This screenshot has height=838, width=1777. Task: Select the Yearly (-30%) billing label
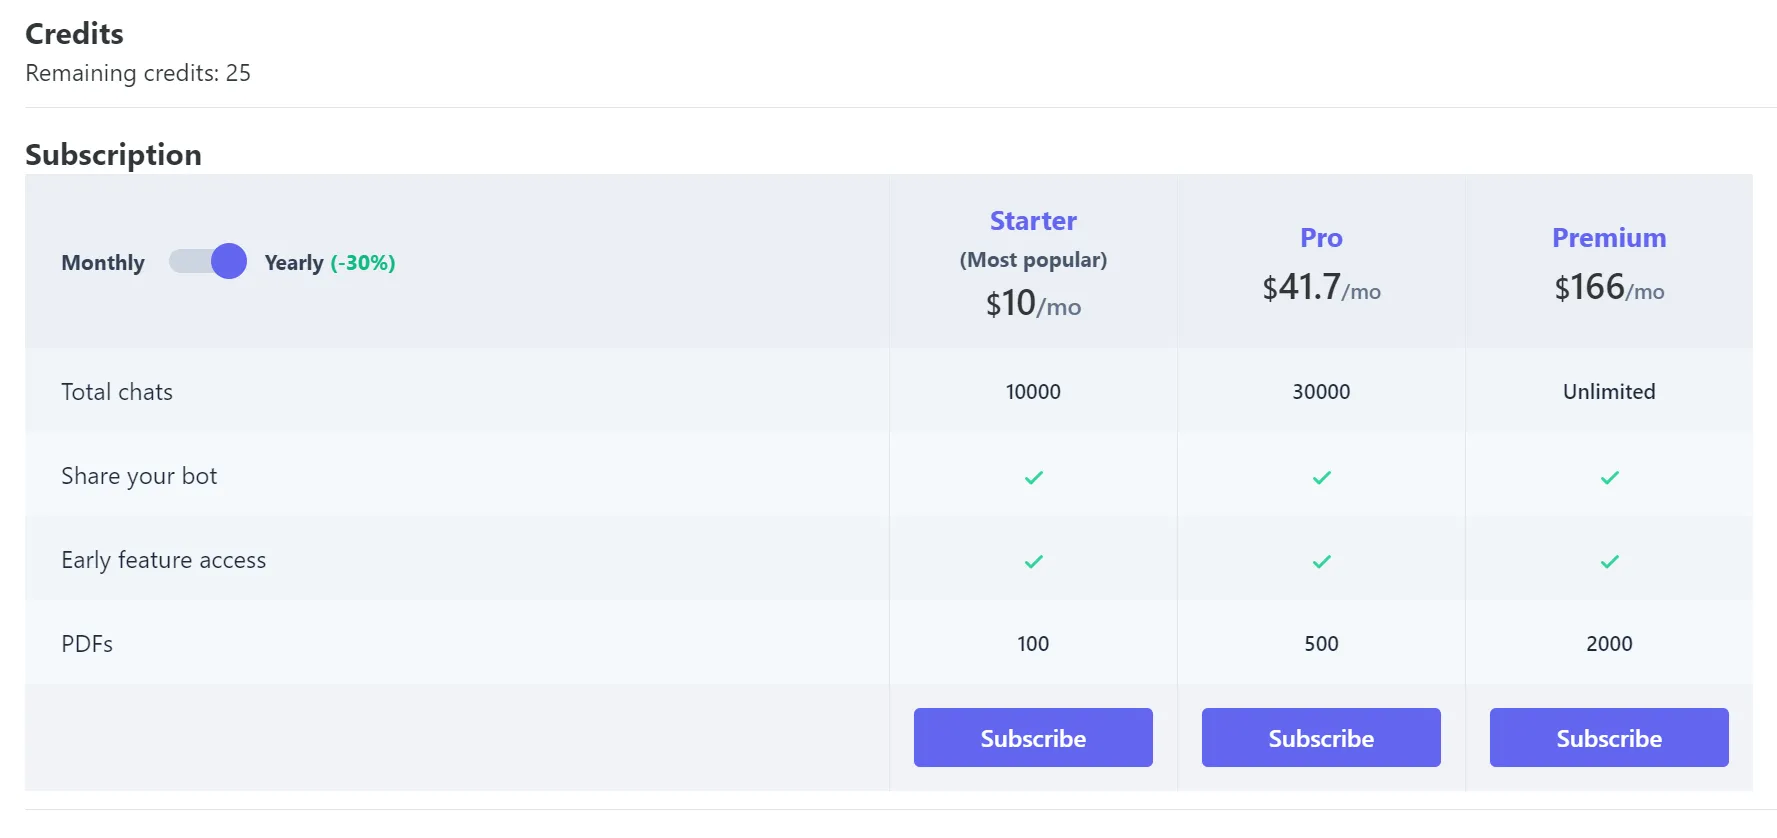pyautogui.click(x=329, y=263)
